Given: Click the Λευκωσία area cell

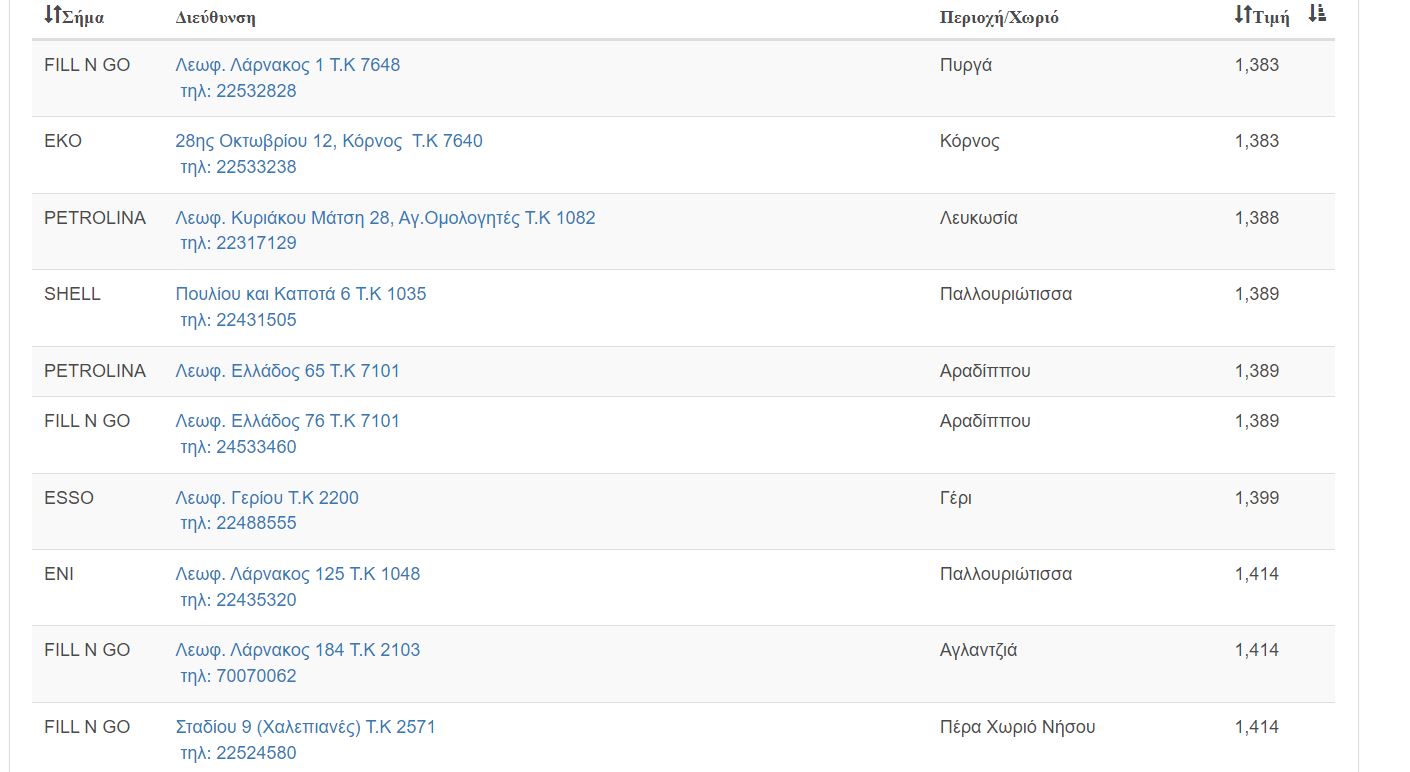Looking at the screenshot, I should [x=979, y=218].
